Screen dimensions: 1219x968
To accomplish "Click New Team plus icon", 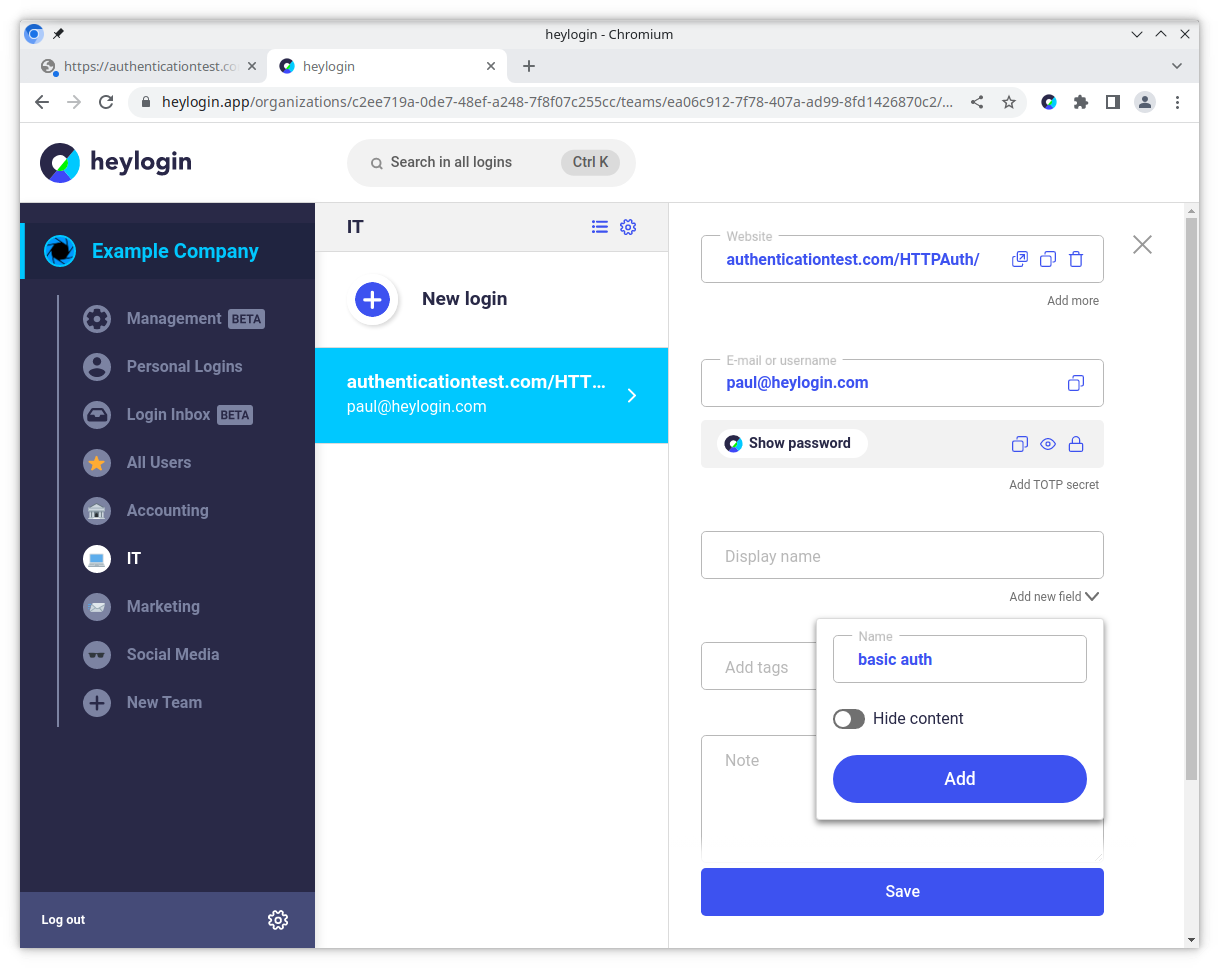I will coord(97,703).
